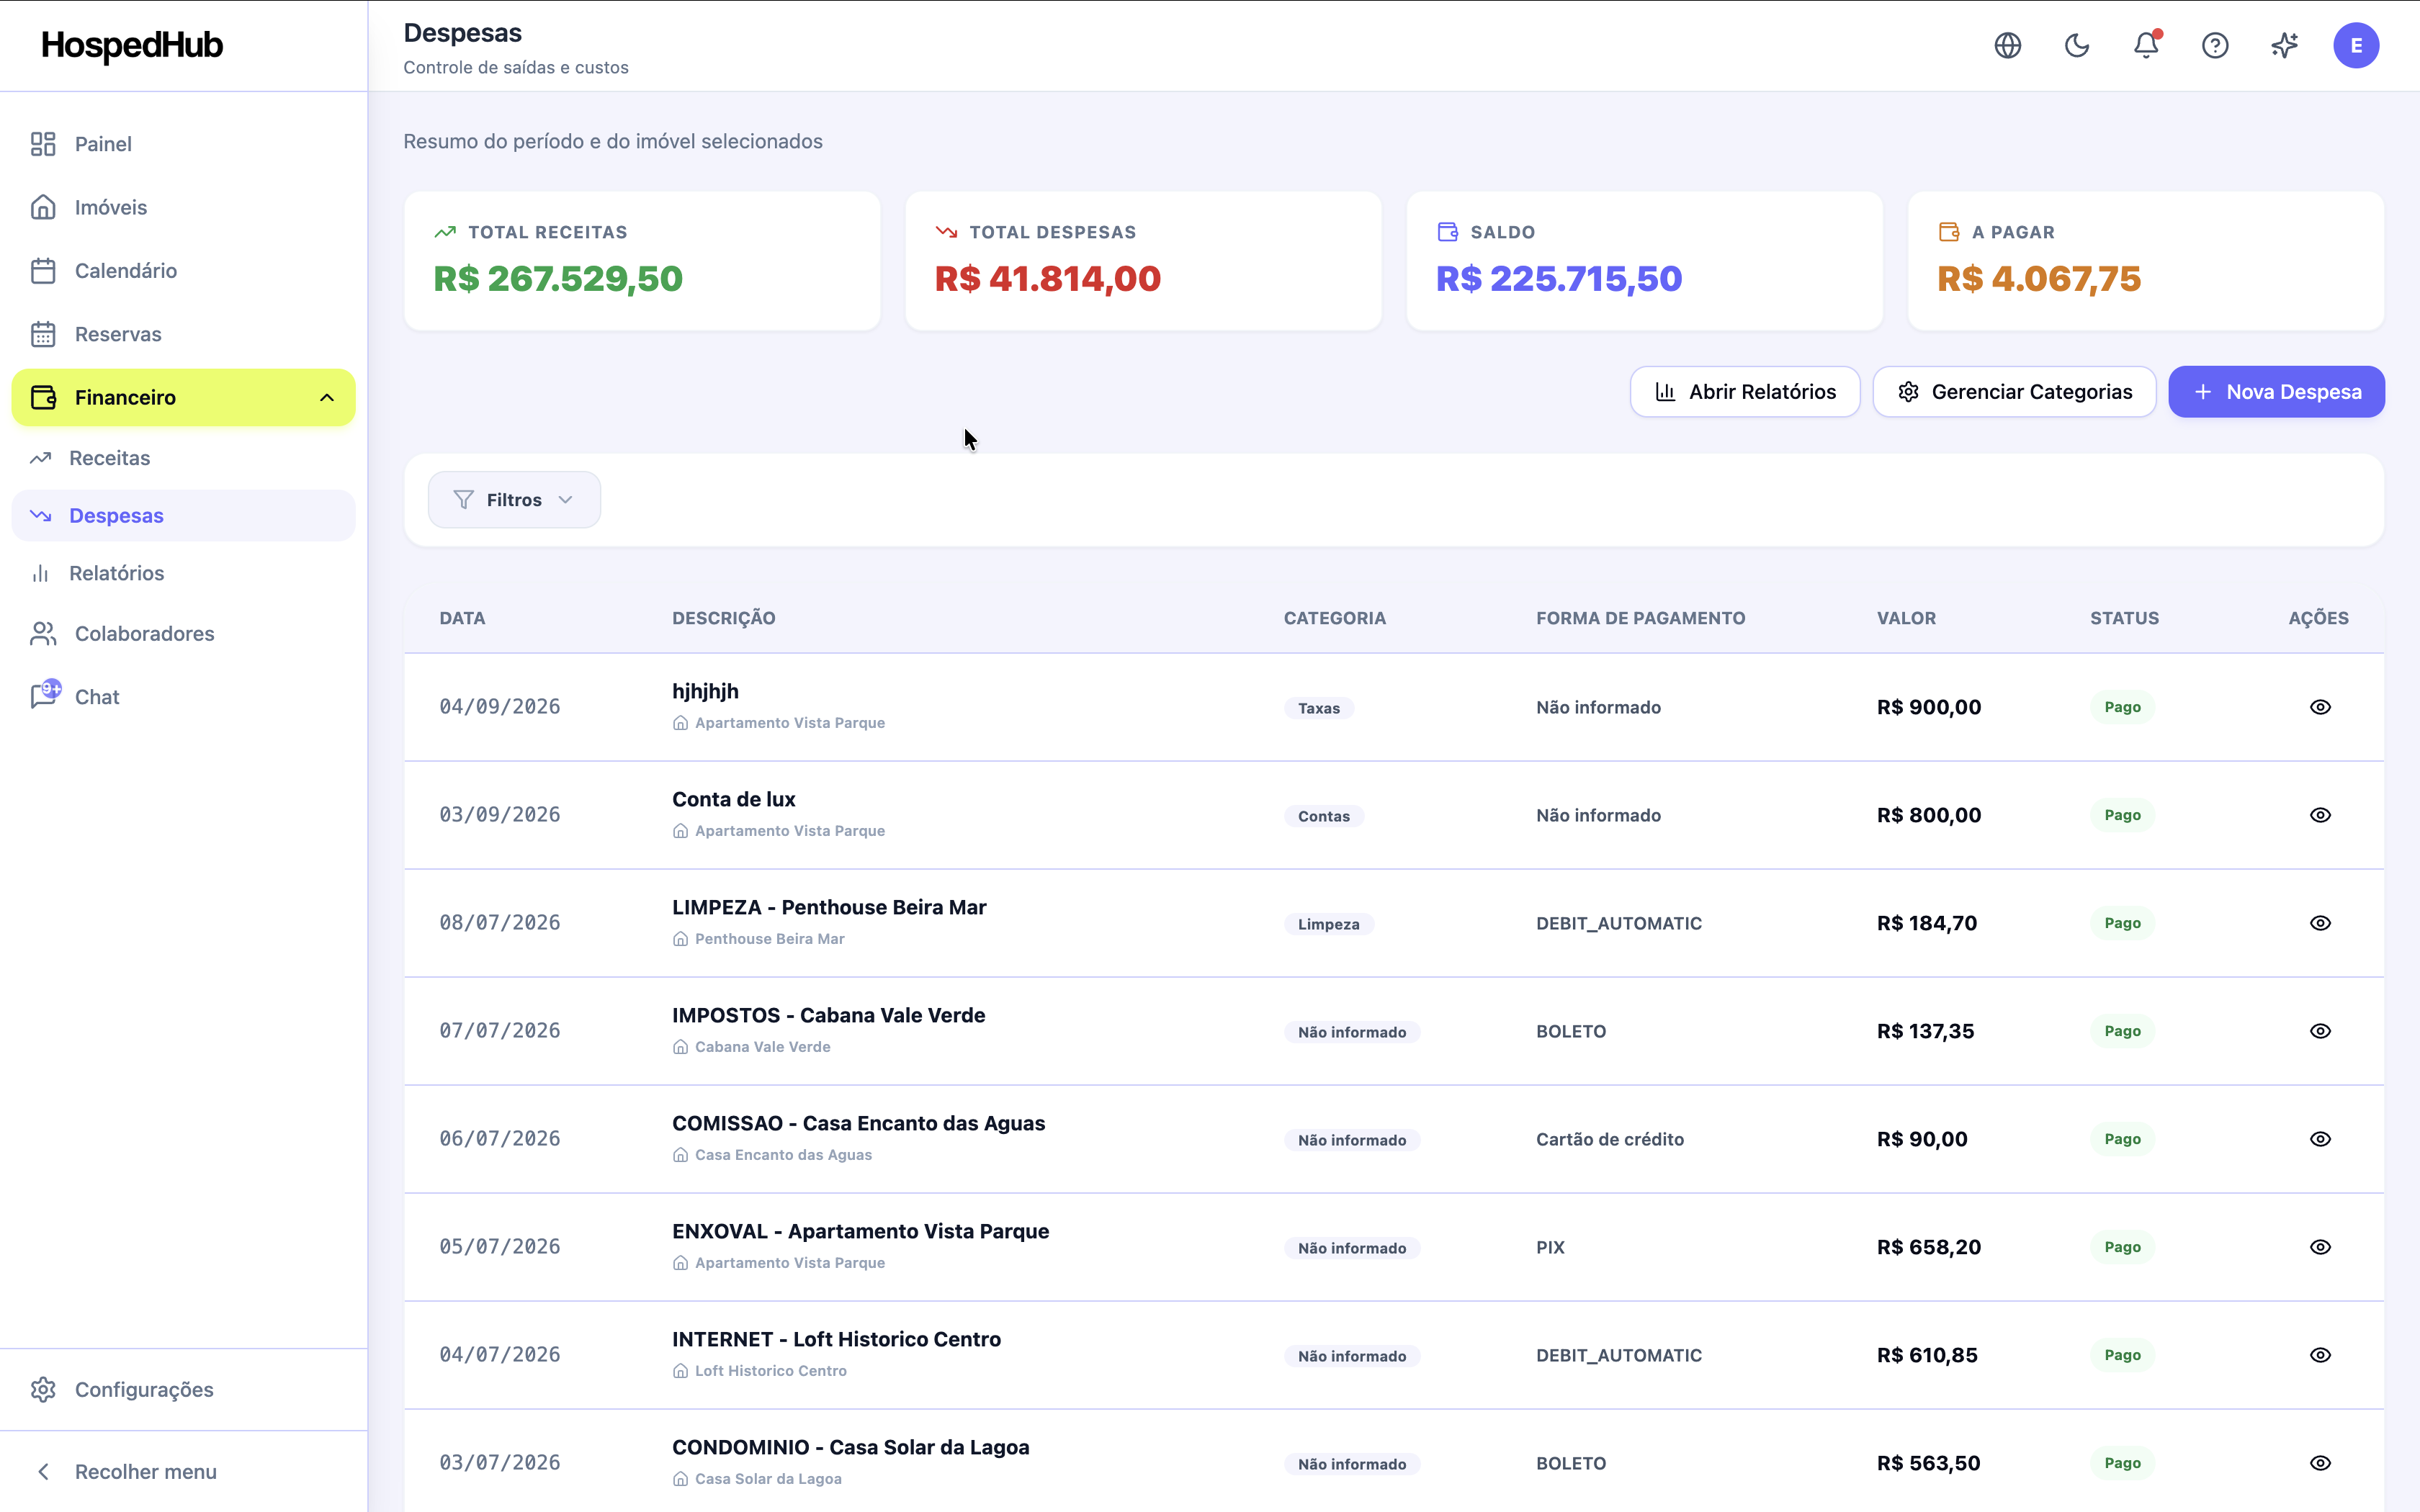The image size is (2420, 1512).
Task: View eye icon for CONDOMINIO row
Action: click(x=2320, y=1463)
